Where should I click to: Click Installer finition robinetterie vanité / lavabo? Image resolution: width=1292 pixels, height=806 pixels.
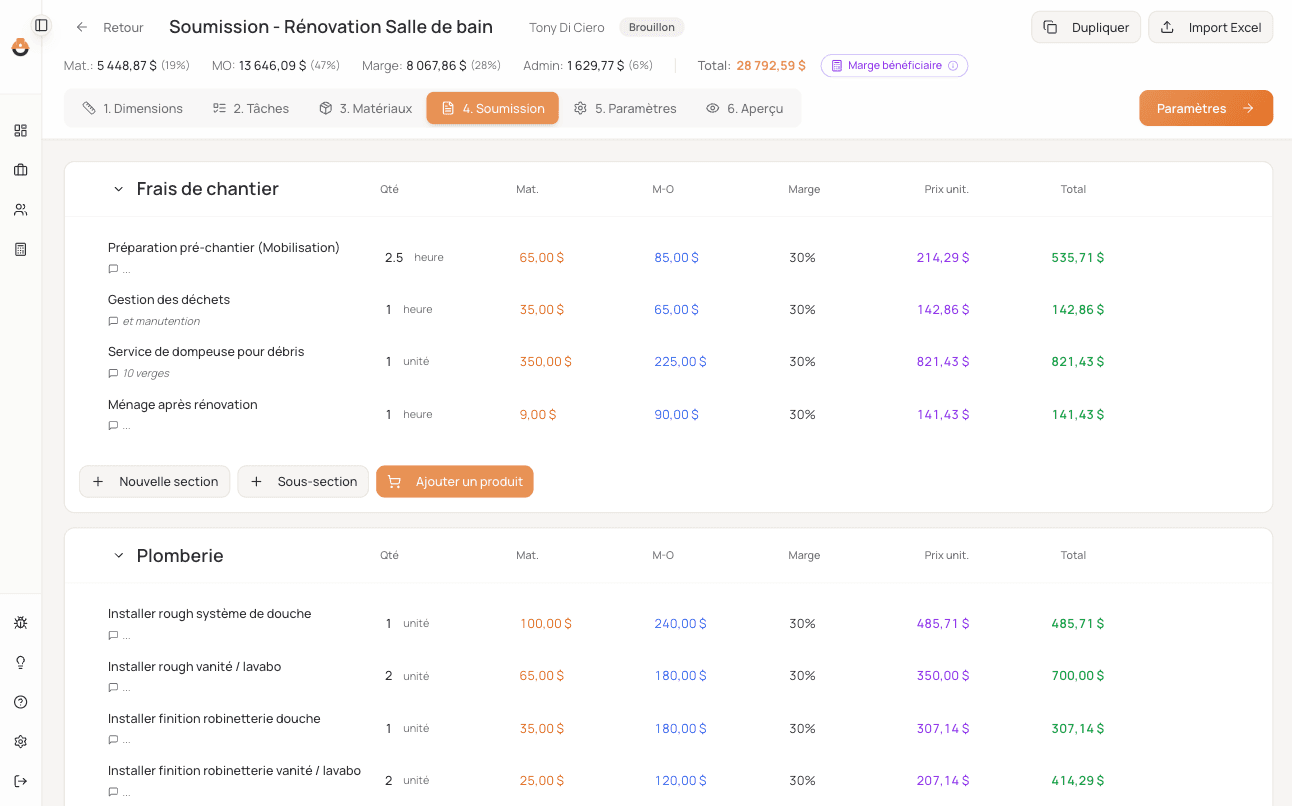point(234,771)
